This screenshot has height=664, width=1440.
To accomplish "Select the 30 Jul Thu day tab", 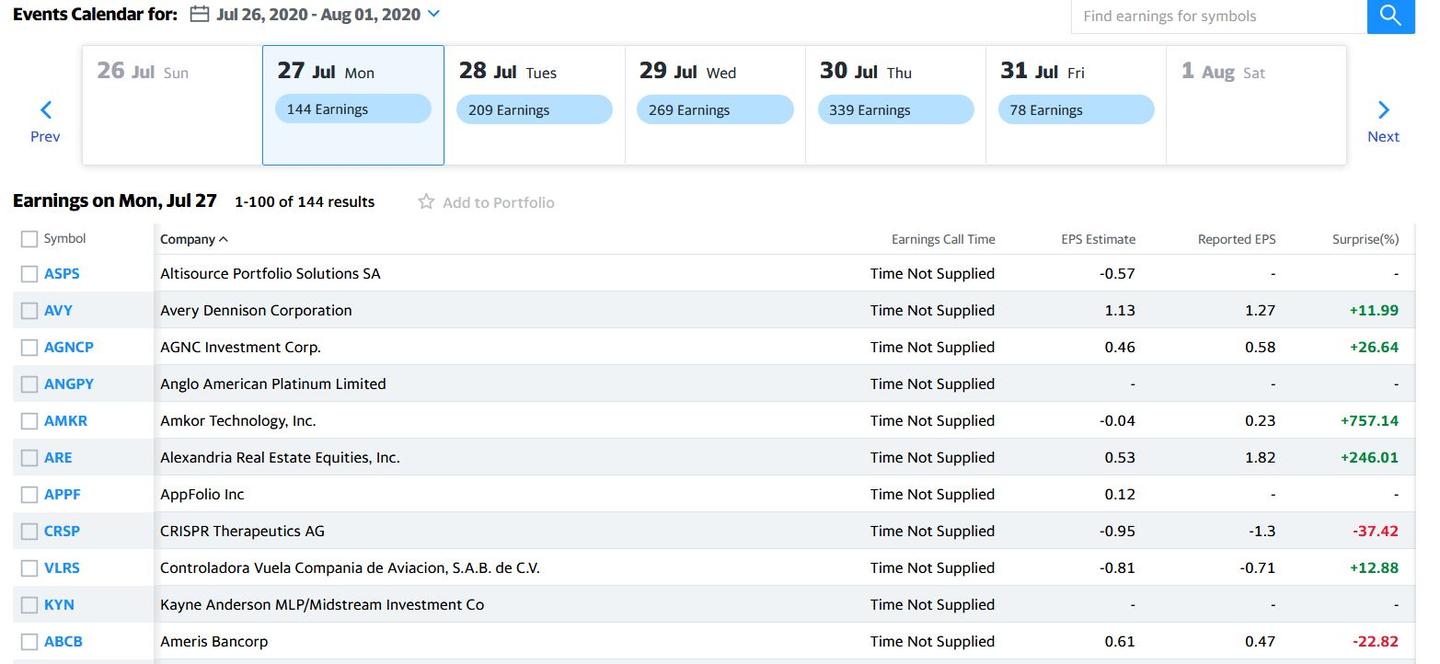I will [x=895, y=105].
